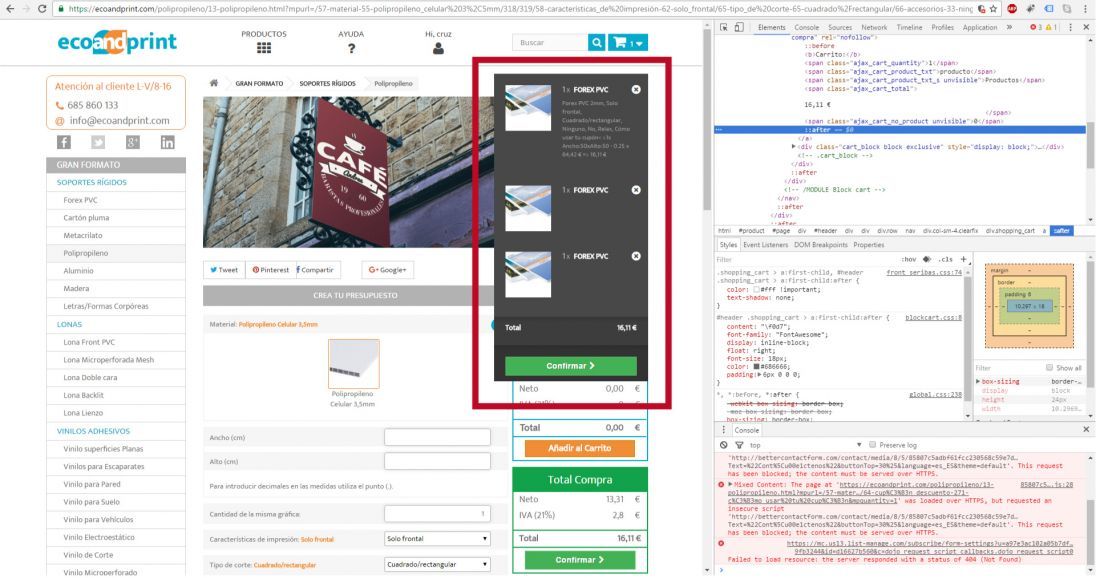This screenshot has height=578, width=1100.
Task: Remove the third FOREX PVC cart item
Action: (x=636, y=256)
